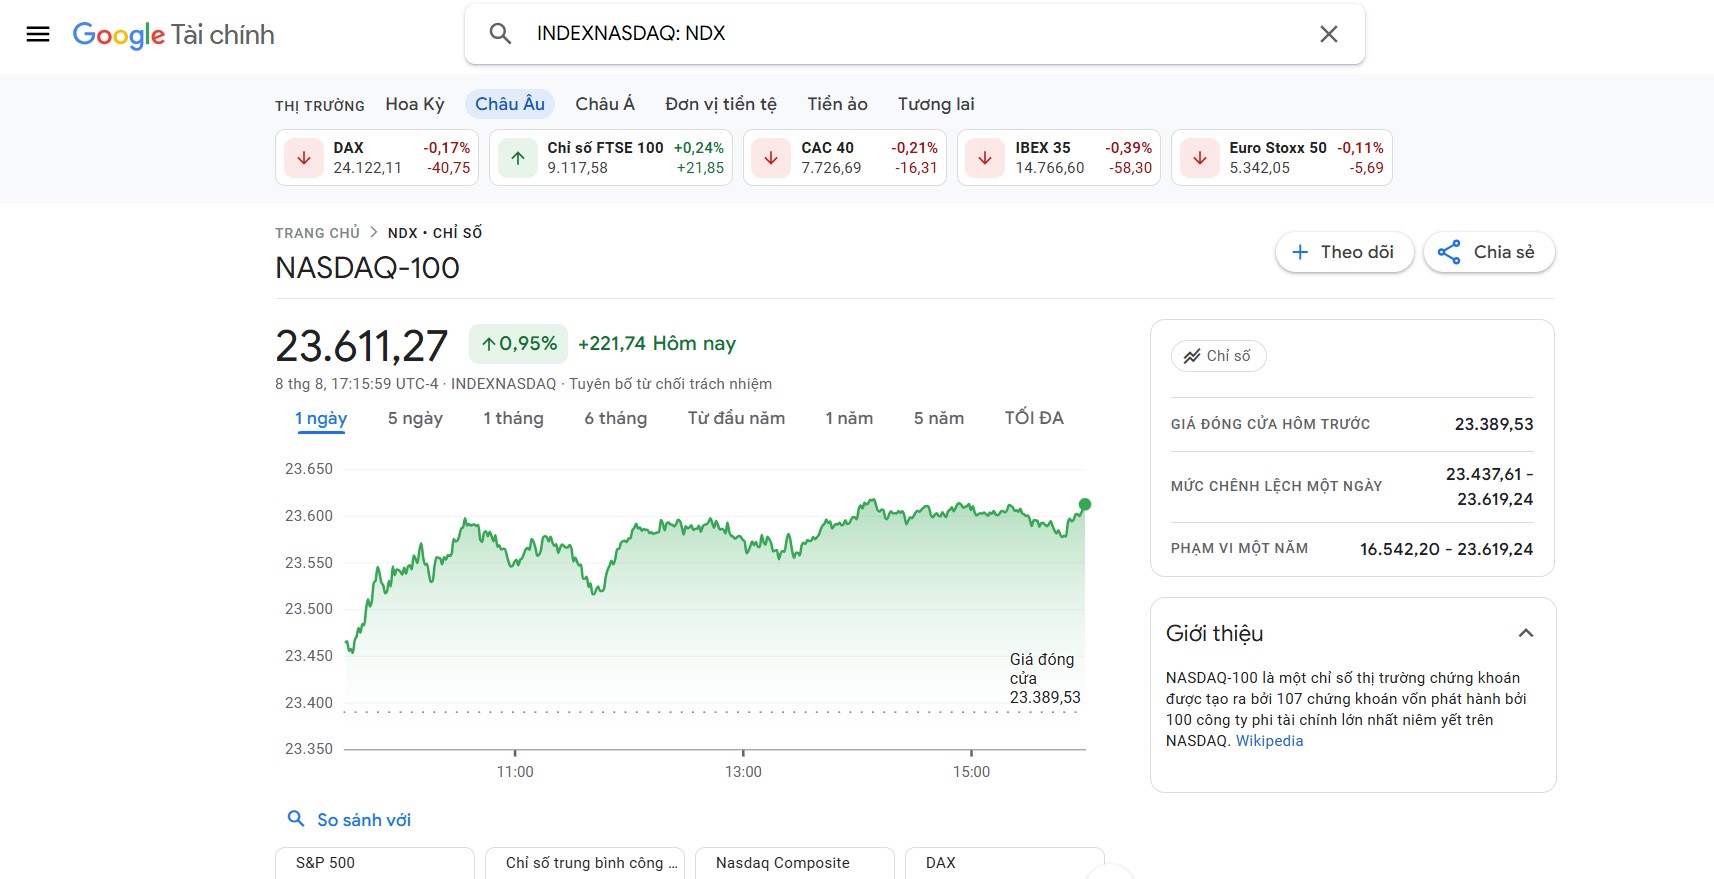
Task: Select the Tiền ảo tab
Action: point(837,104)
